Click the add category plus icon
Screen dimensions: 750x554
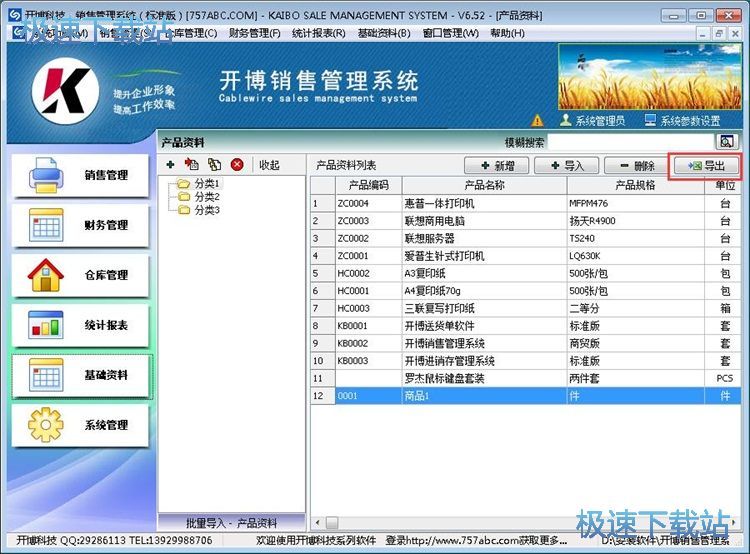click(x=170, y=165)
